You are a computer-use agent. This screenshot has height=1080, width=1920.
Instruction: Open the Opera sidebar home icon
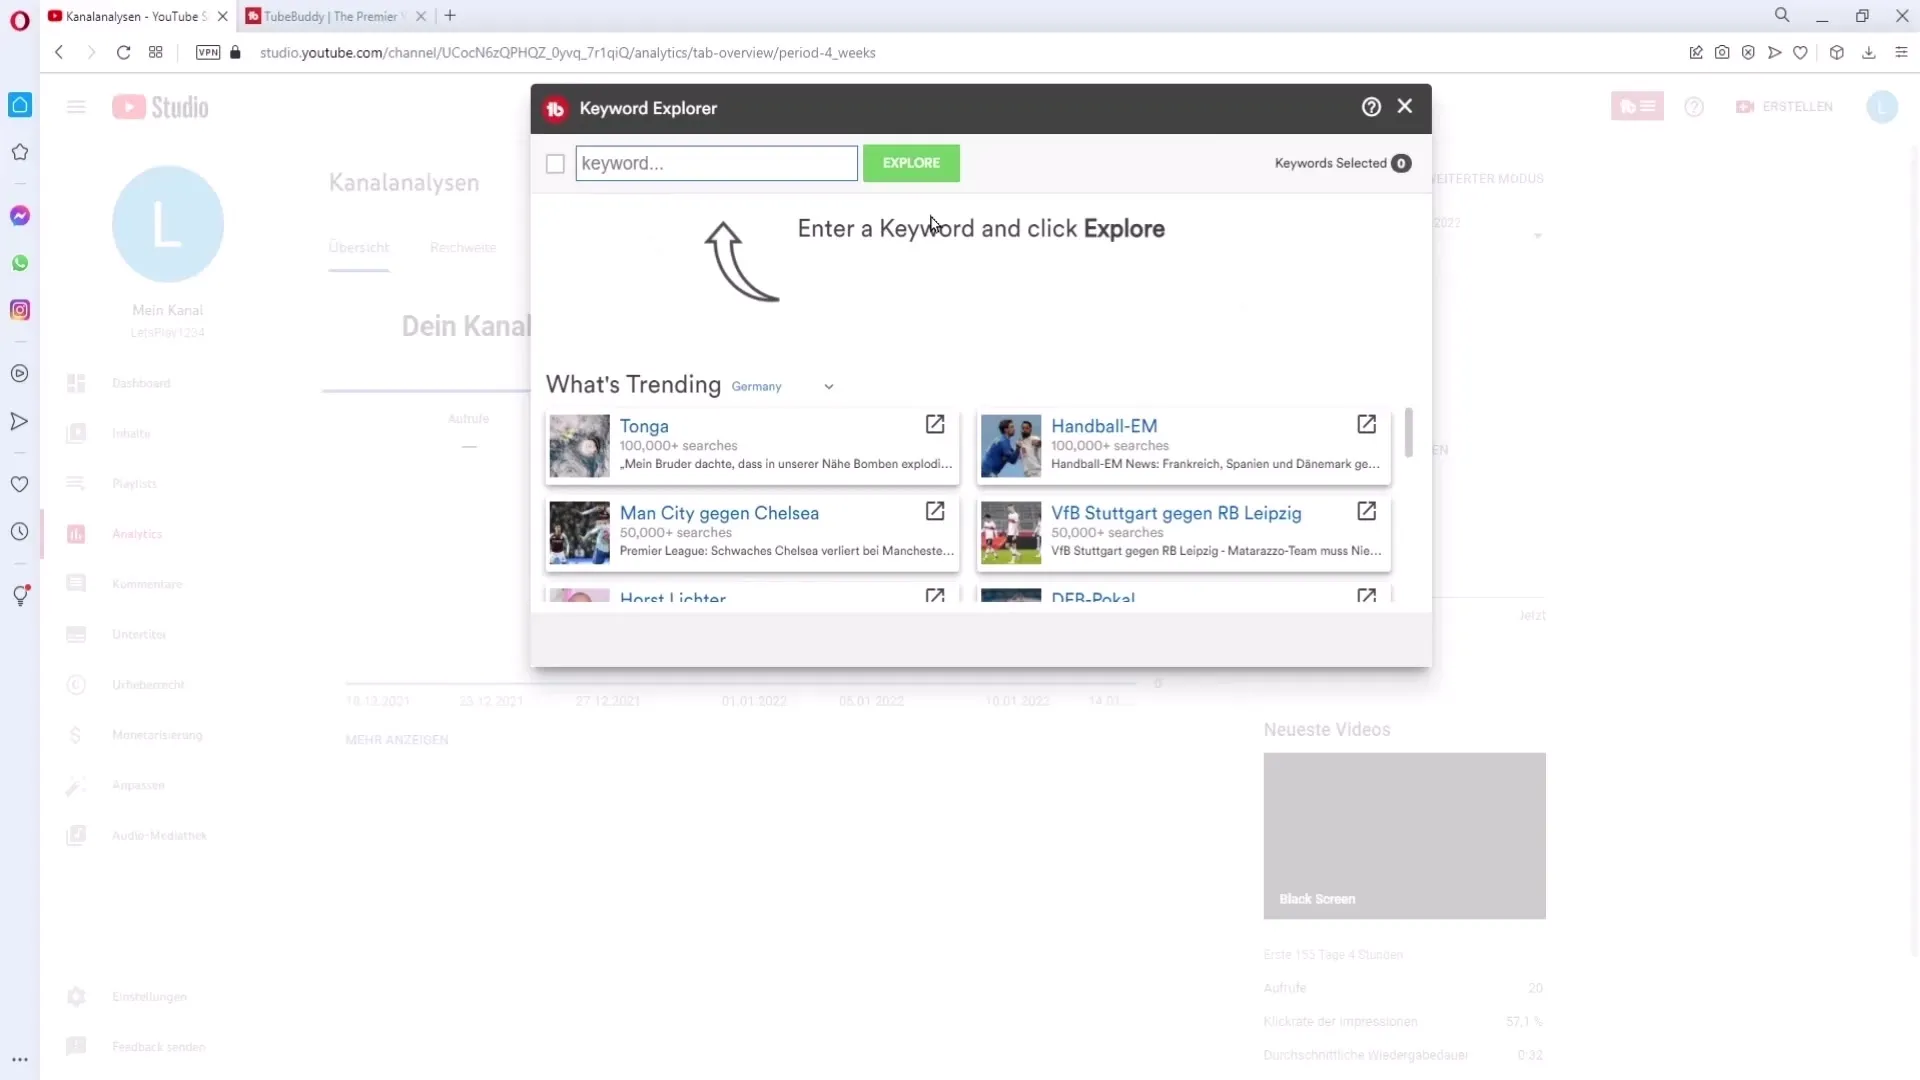tap(20, 105)
